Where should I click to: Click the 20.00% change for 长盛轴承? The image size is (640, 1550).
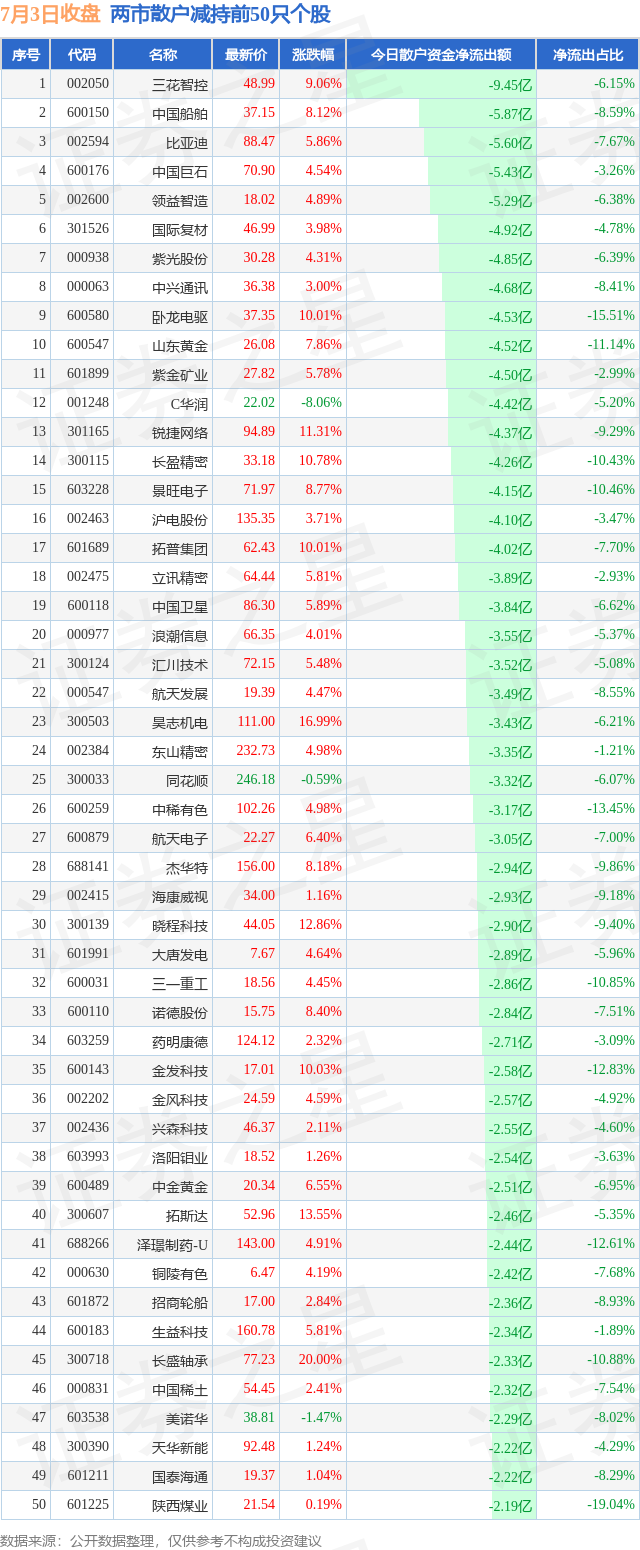321,1360
